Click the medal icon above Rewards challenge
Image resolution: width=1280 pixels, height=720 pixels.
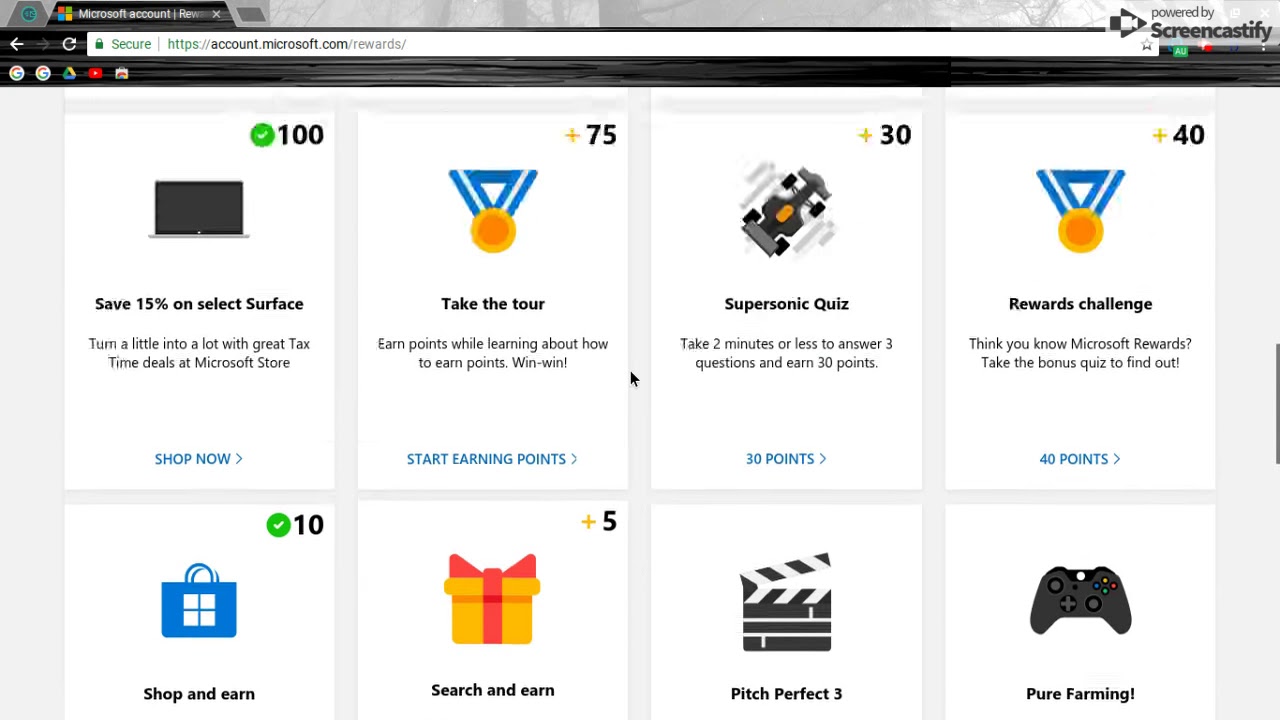click(1080, 210)
